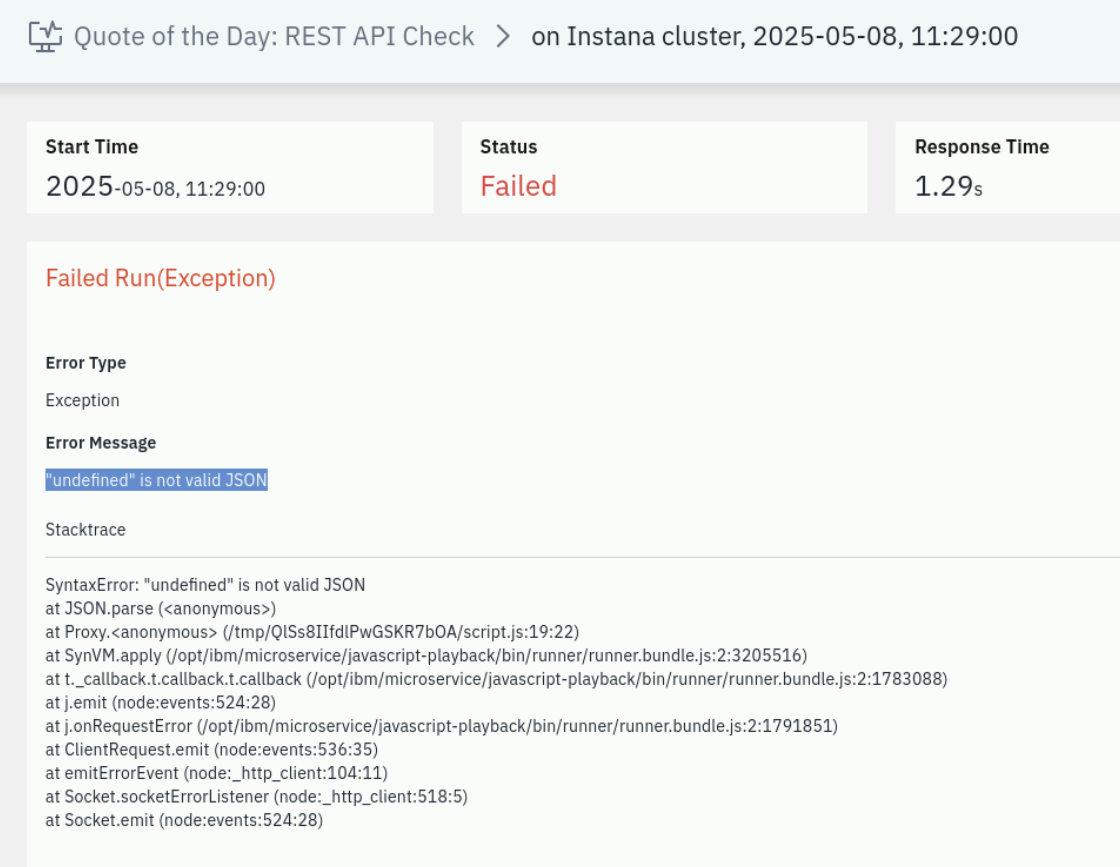The width and height of the screenshot is (1120, 867).
Task: Click the Exception error type value
Action: coord(82,400)
